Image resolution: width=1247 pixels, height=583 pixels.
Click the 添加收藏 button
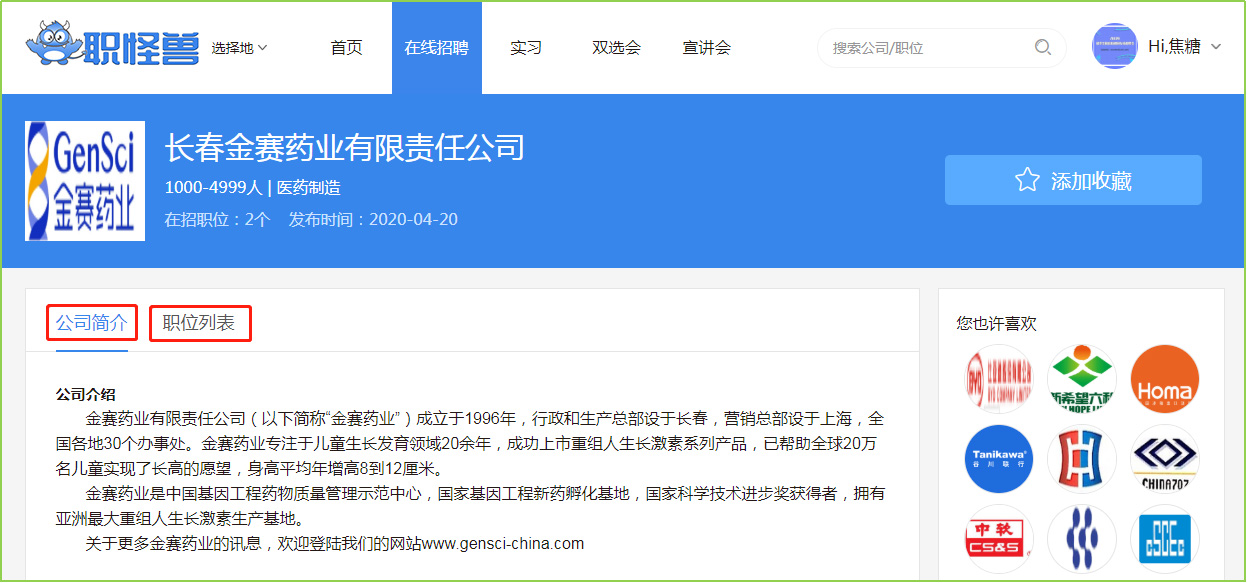(1073, 180)
